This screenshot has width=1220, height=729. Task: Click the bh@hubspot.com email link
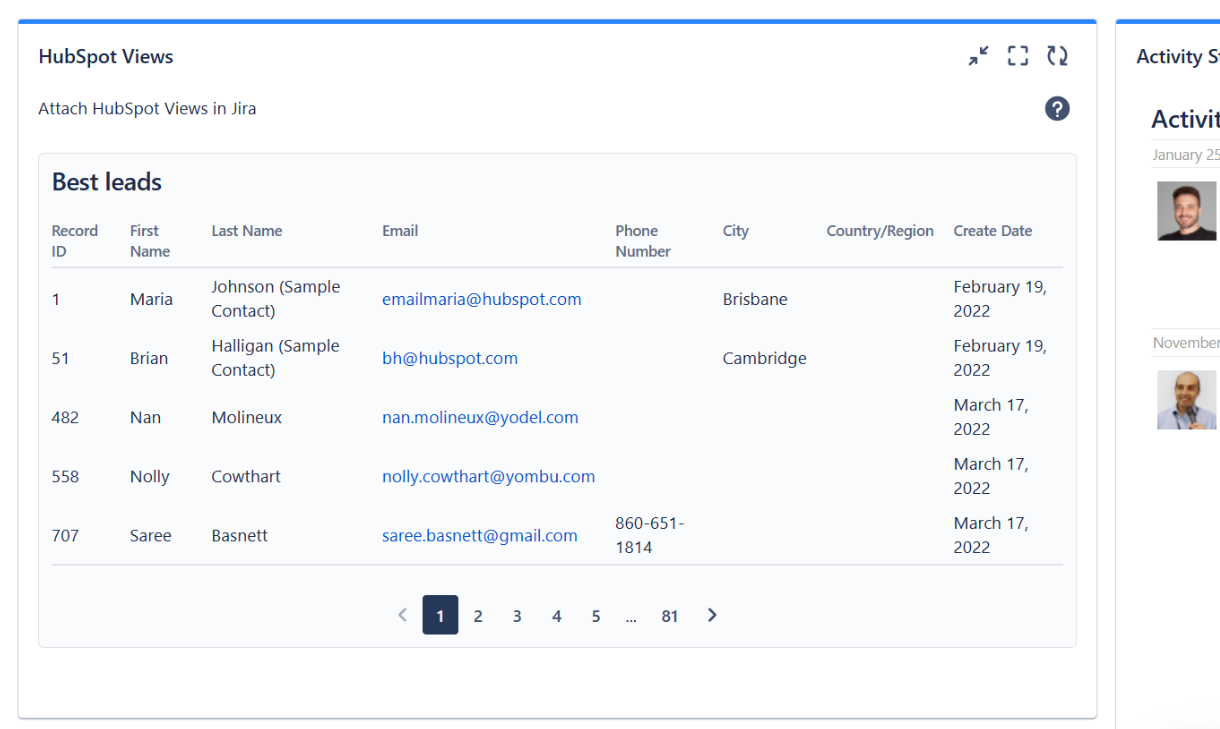[450, 358]
